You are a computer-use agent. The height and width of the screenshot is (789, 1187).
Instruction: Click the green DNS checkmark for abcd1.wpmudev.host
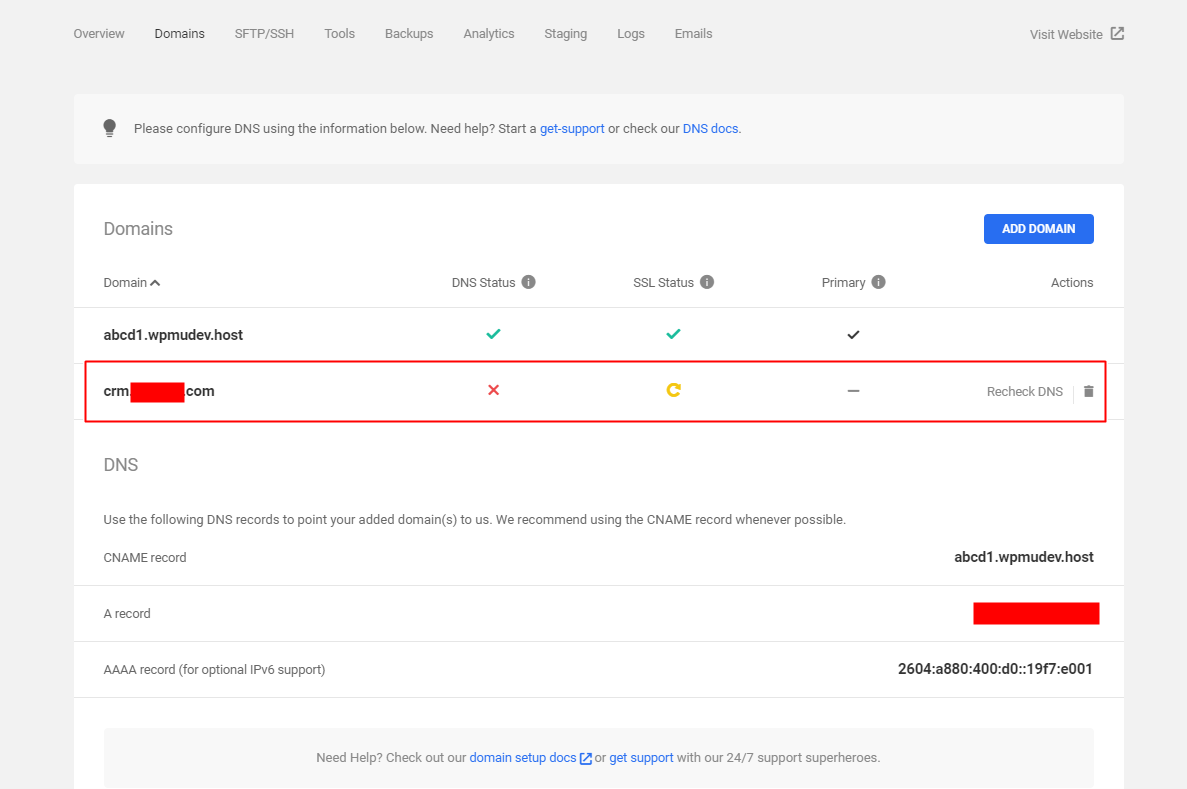click(x=494, y=334)
